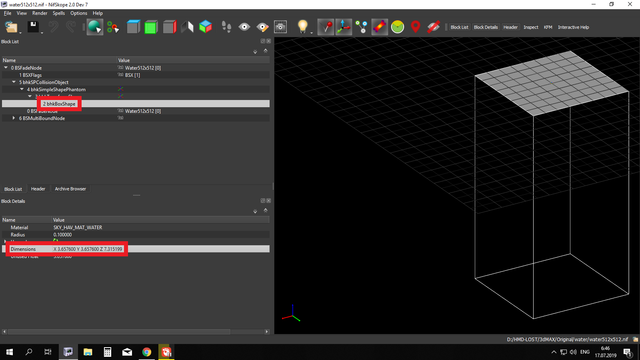640x360 pixels.
Task: Click the Undo arrow icon
Action: (x=53, y=27)
